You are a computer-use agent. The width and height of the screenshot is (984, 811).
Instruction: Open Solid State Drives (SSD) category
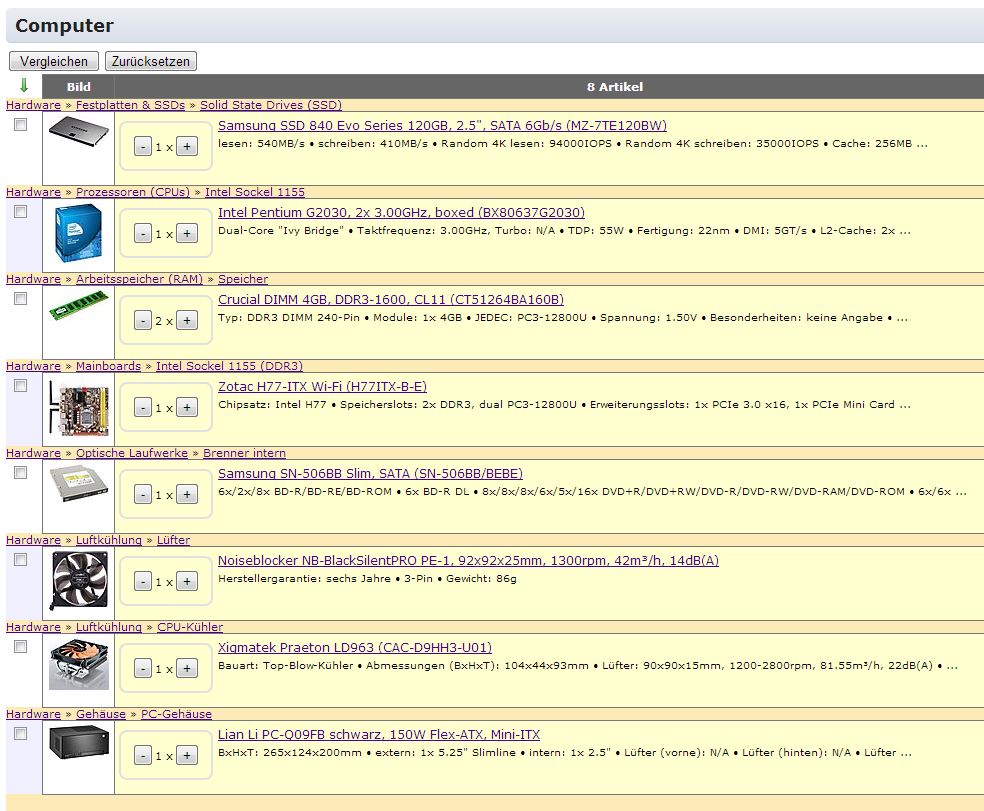[271, 105]
